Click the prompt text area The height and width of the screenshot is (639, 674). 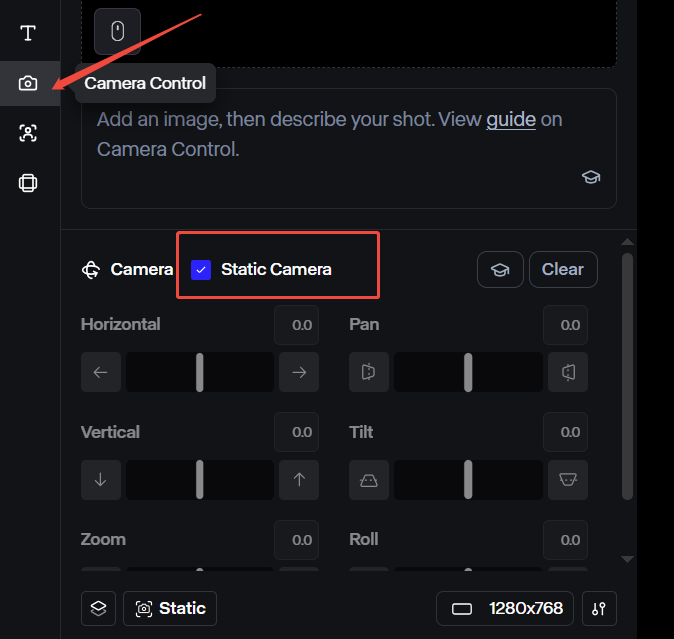(349, 148)
